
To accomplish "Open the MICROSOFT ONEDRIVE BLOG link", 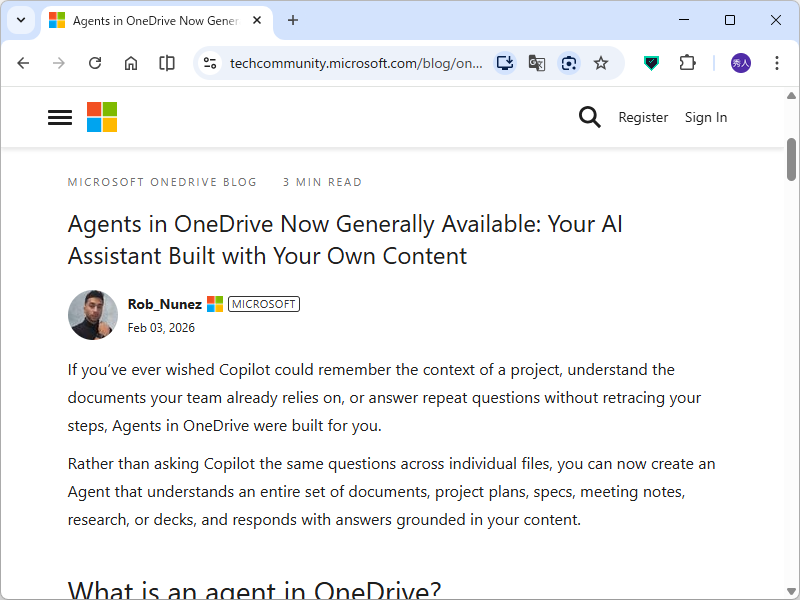I will [x=161, y=182].
